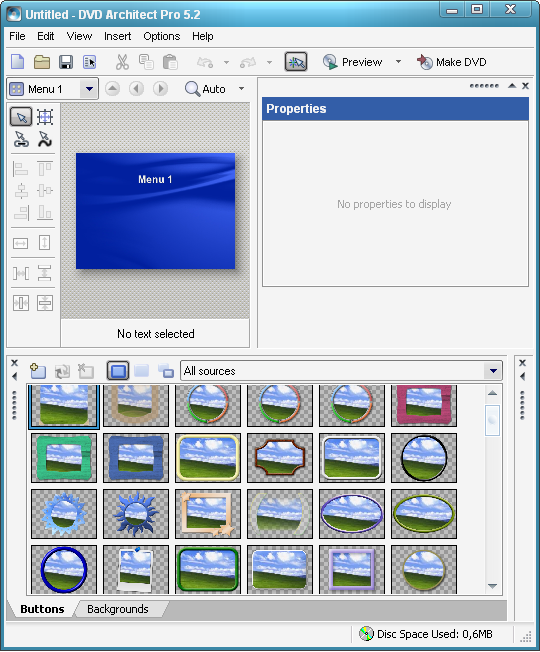This screenshot has height=652, width=540.
Task: Pick the green wooden frame button thumbnail
Action: tap(64, 457)
